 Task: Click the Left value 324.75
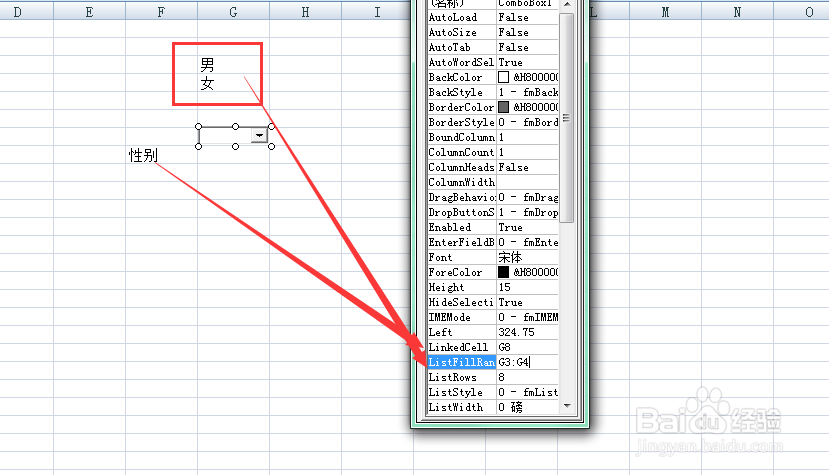[528, 332]
